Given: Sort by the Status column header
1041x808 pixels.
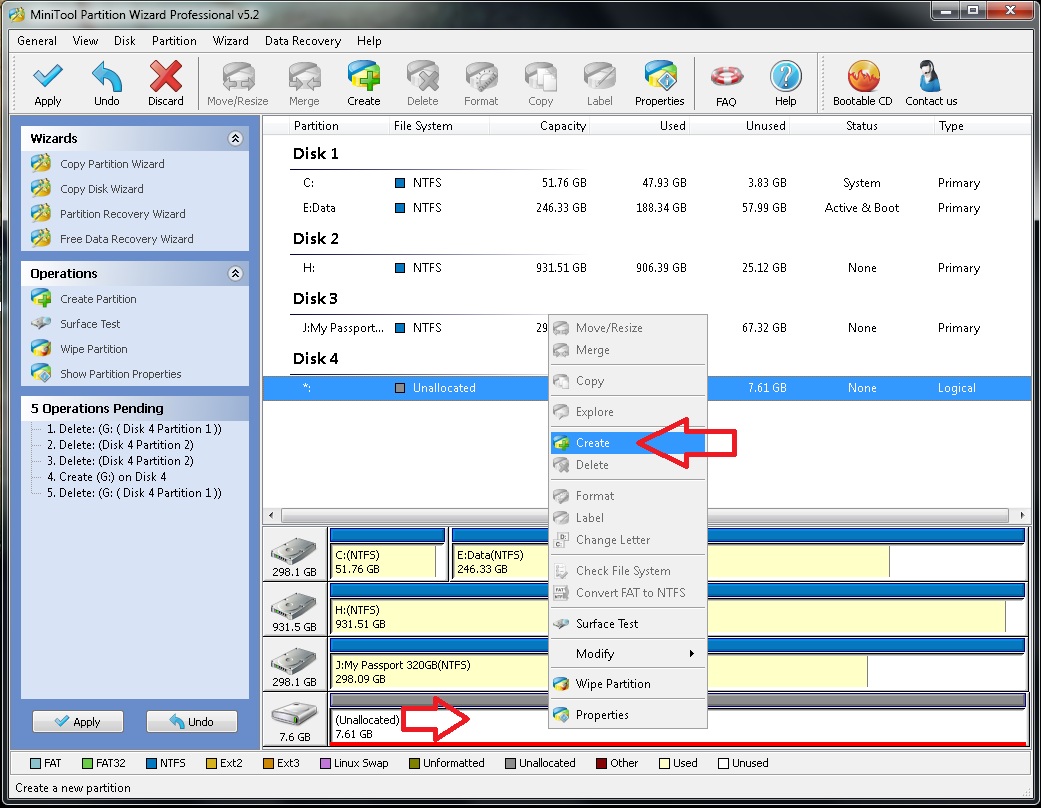Looking at the screenshot, I should point(862,126).
